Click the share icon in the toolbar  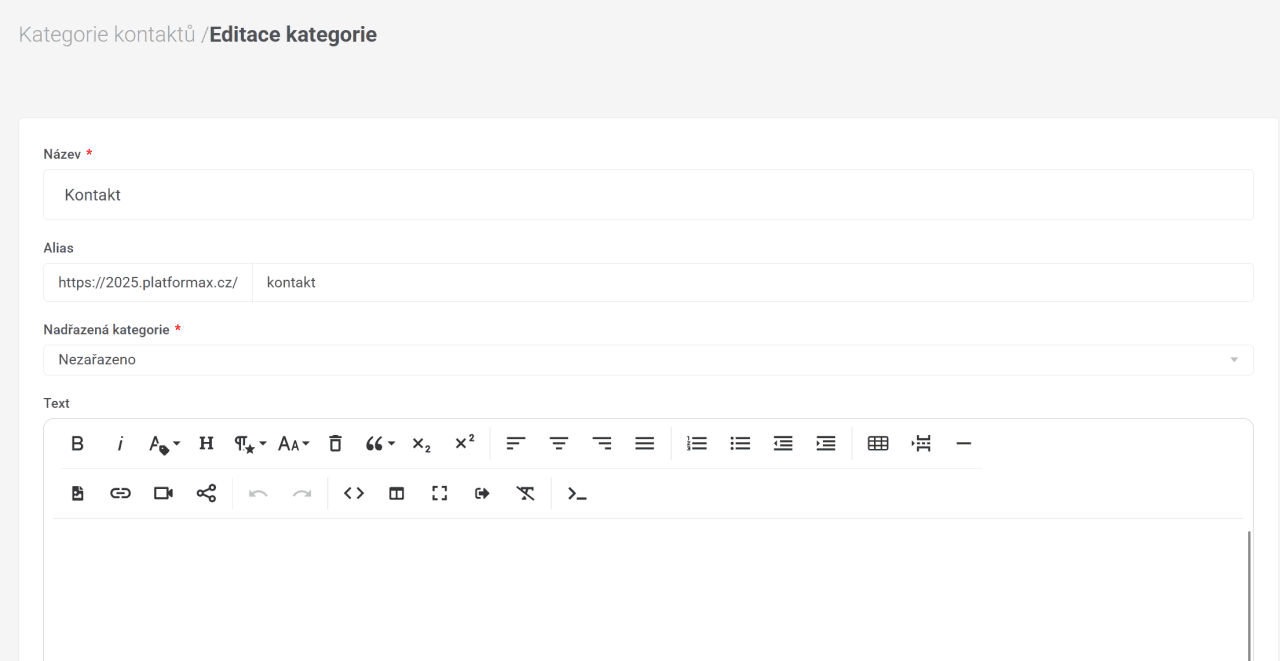point(206,493)
